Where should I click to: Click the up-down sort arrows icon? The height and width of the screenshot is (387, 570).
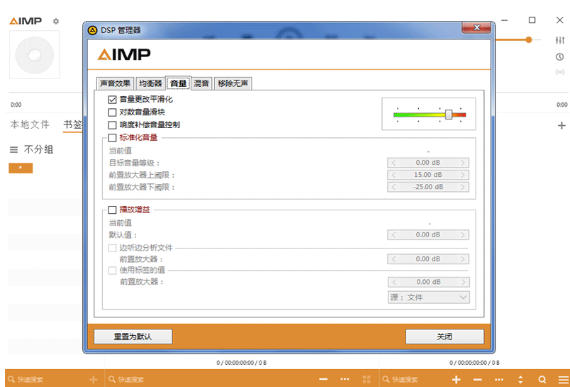pyautogui.click(x=521, y=379)
